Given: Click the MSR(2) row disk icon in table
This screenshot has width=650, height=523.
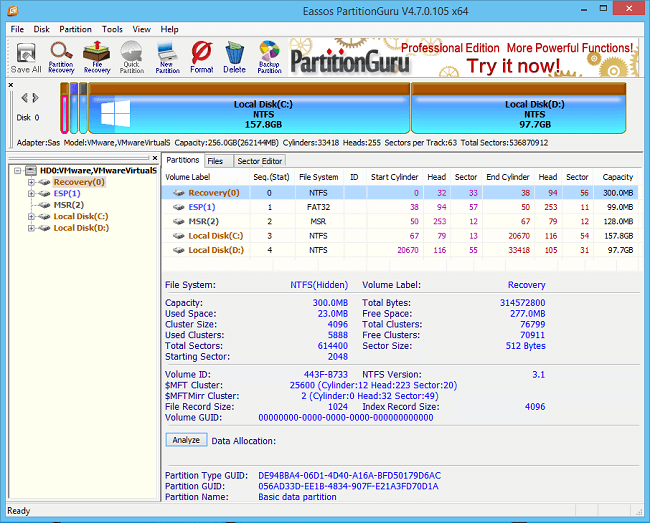Looking at the screenshot, I should click(179, 222).
